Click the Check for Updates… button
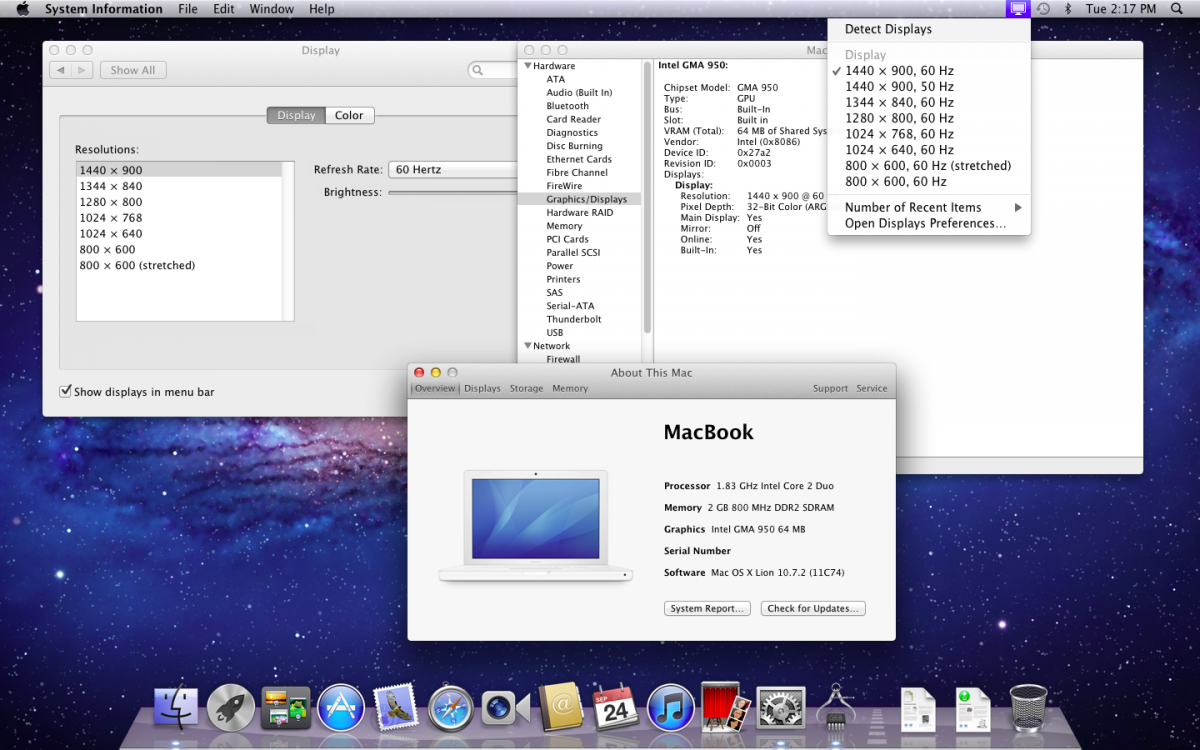 (x=812, y=609)
